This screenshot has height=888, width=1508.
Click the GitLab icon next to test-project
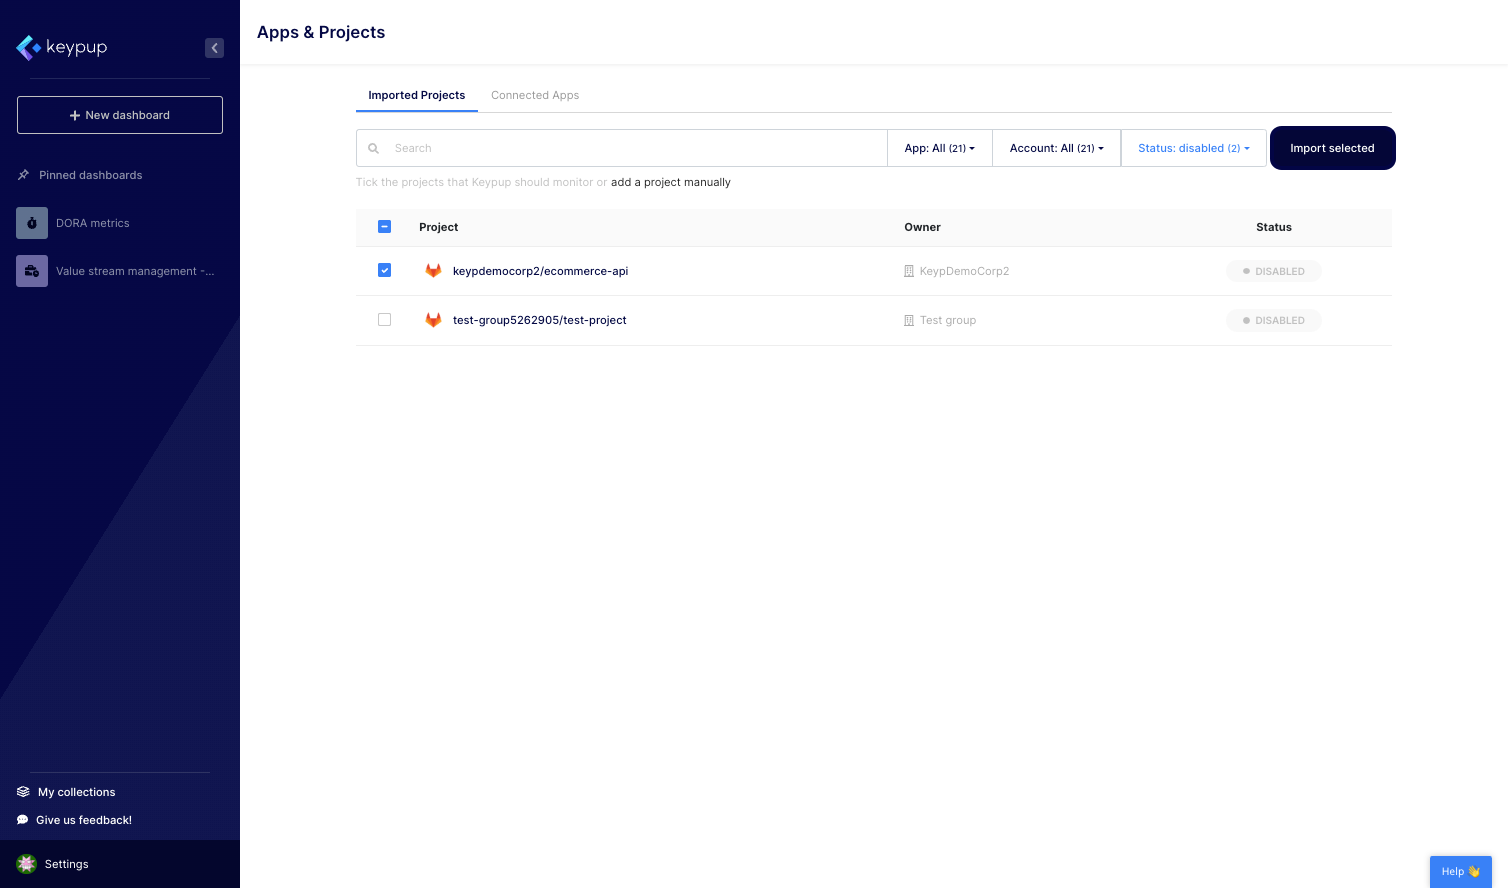[433, 320]
